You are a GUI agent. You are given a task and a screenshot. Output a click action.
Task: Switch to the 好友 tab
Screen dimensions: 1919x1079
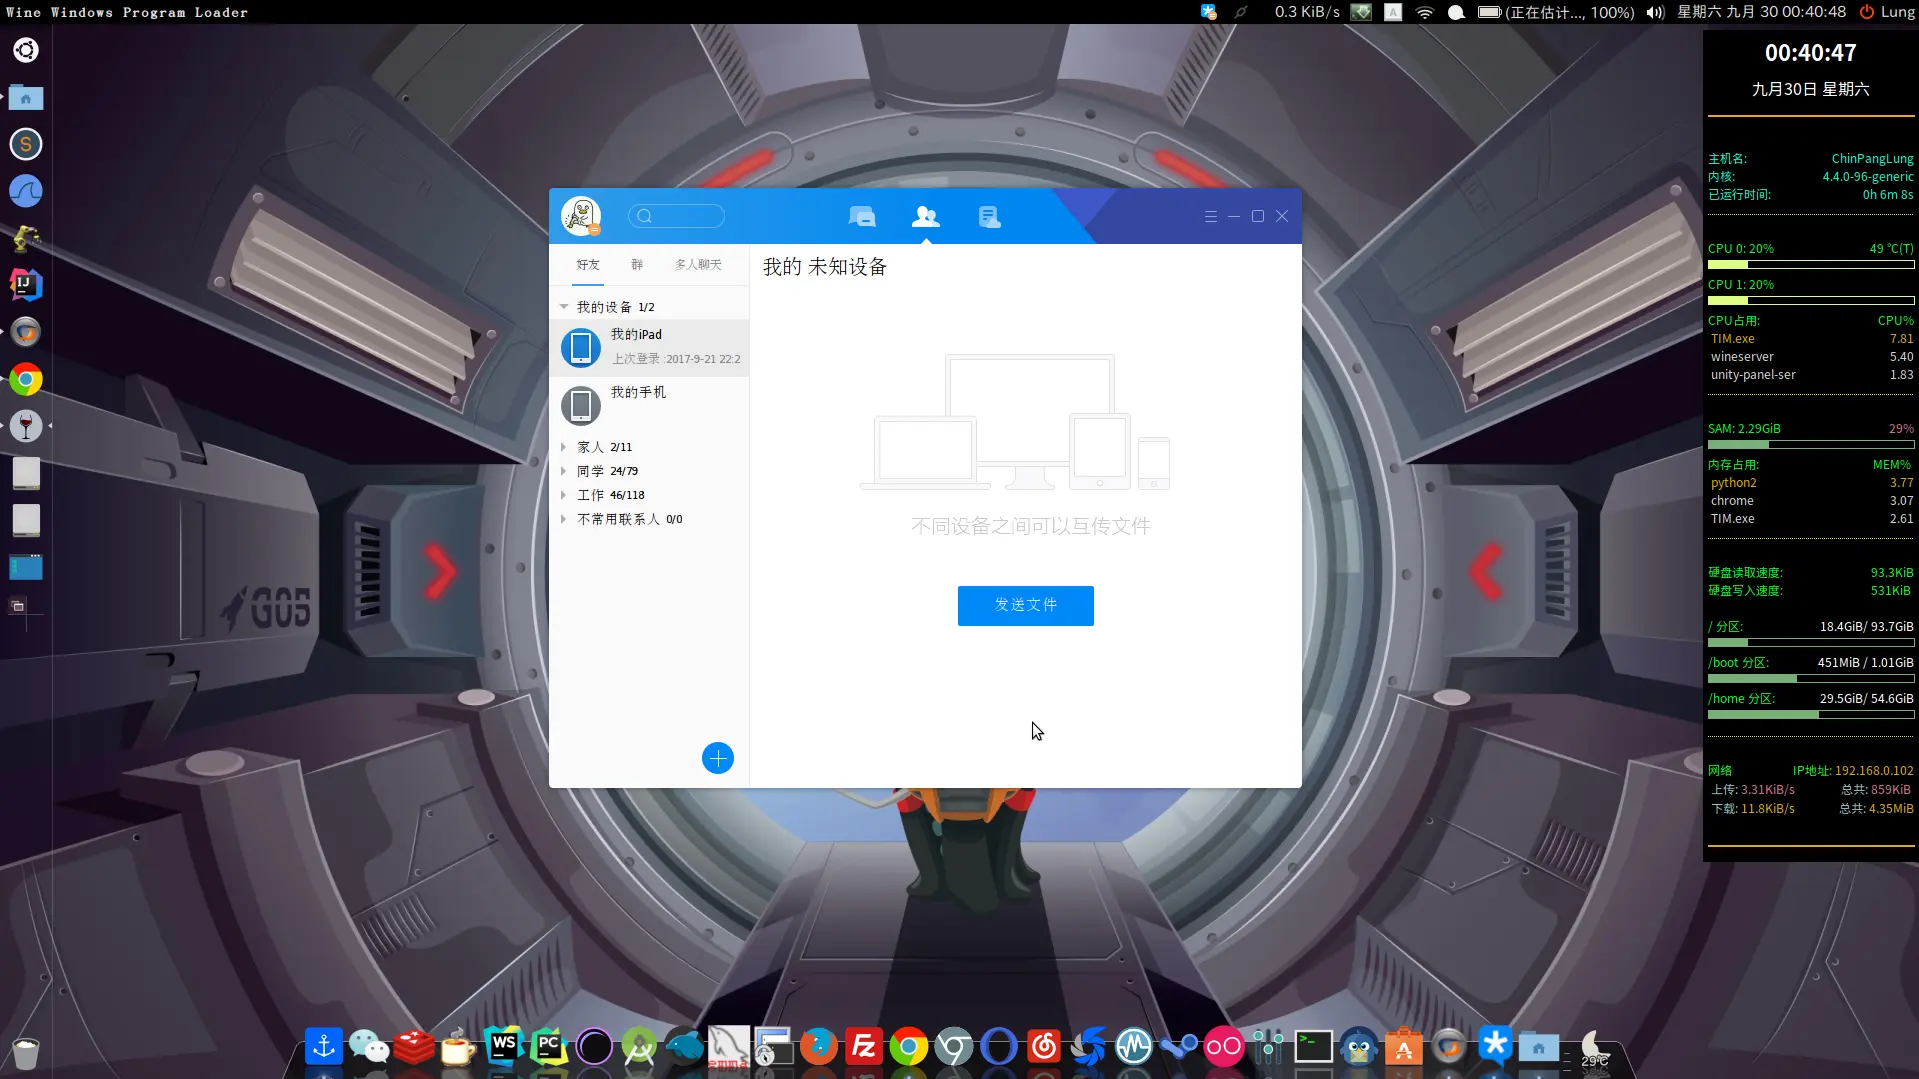click(x=588, y=265)
